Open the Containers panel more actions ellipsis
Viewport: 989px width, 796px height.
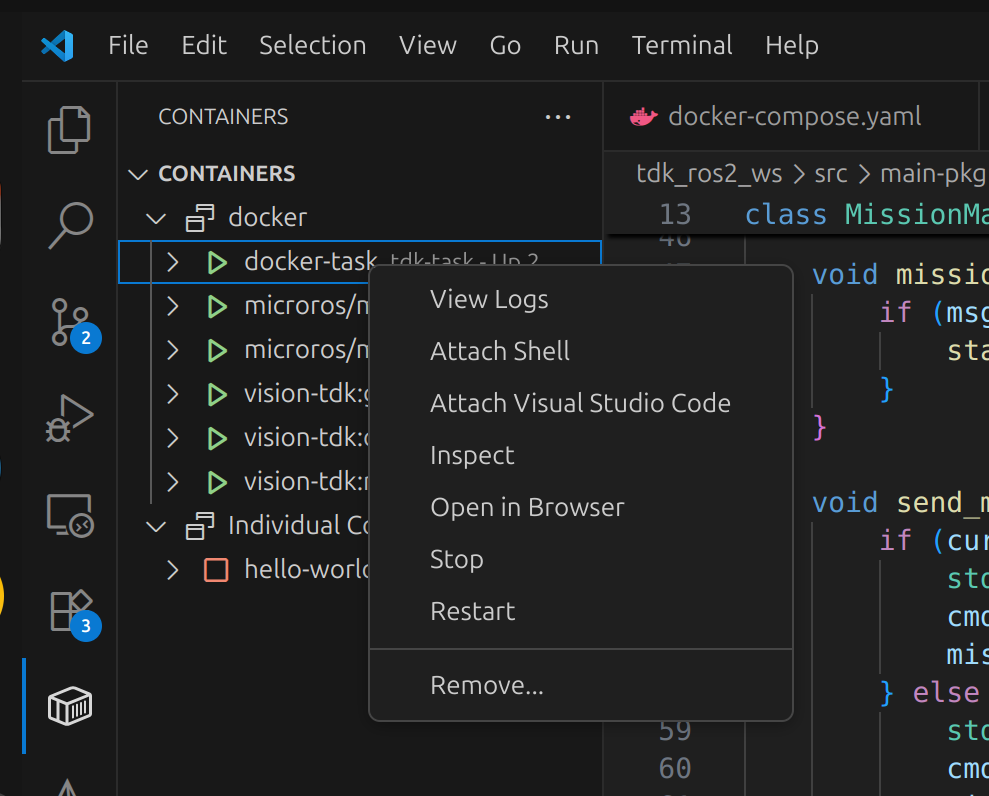tap(557, 117)
